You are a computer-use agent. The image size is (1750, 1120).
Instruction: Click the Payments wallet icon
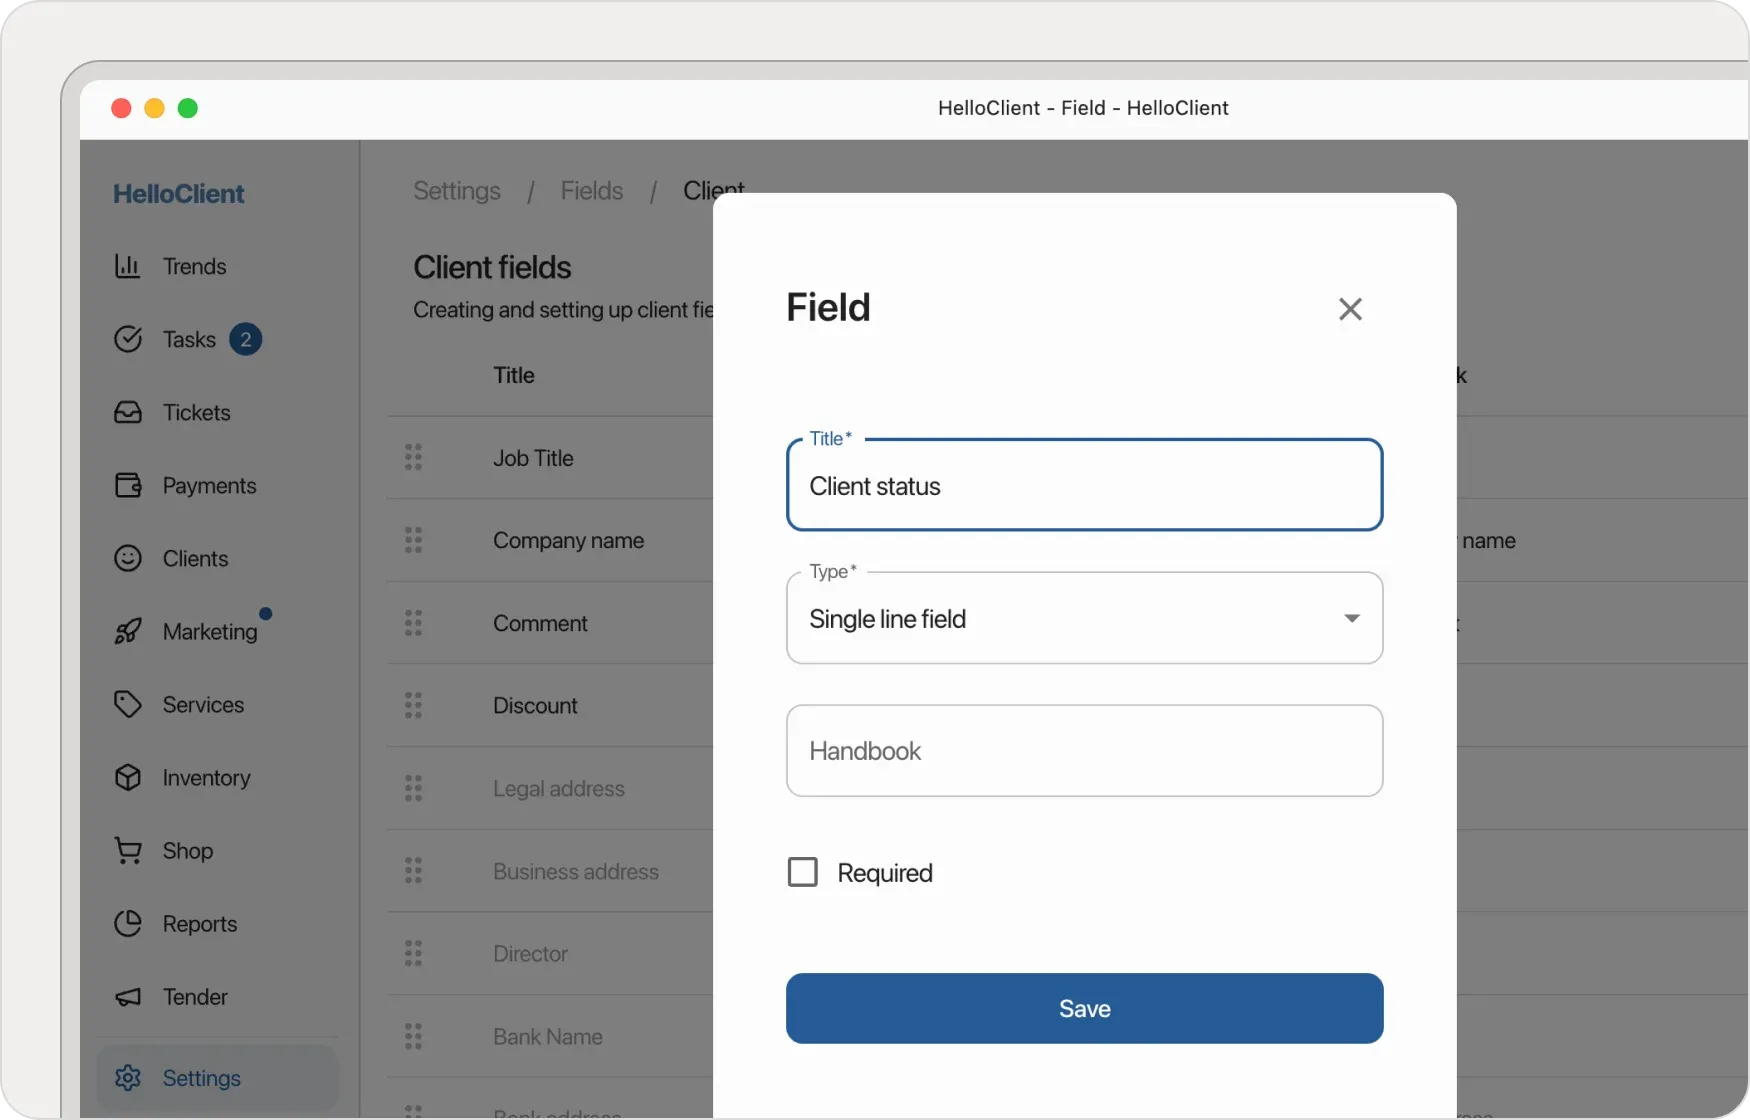pyautogui.click(x=129, y=485)
